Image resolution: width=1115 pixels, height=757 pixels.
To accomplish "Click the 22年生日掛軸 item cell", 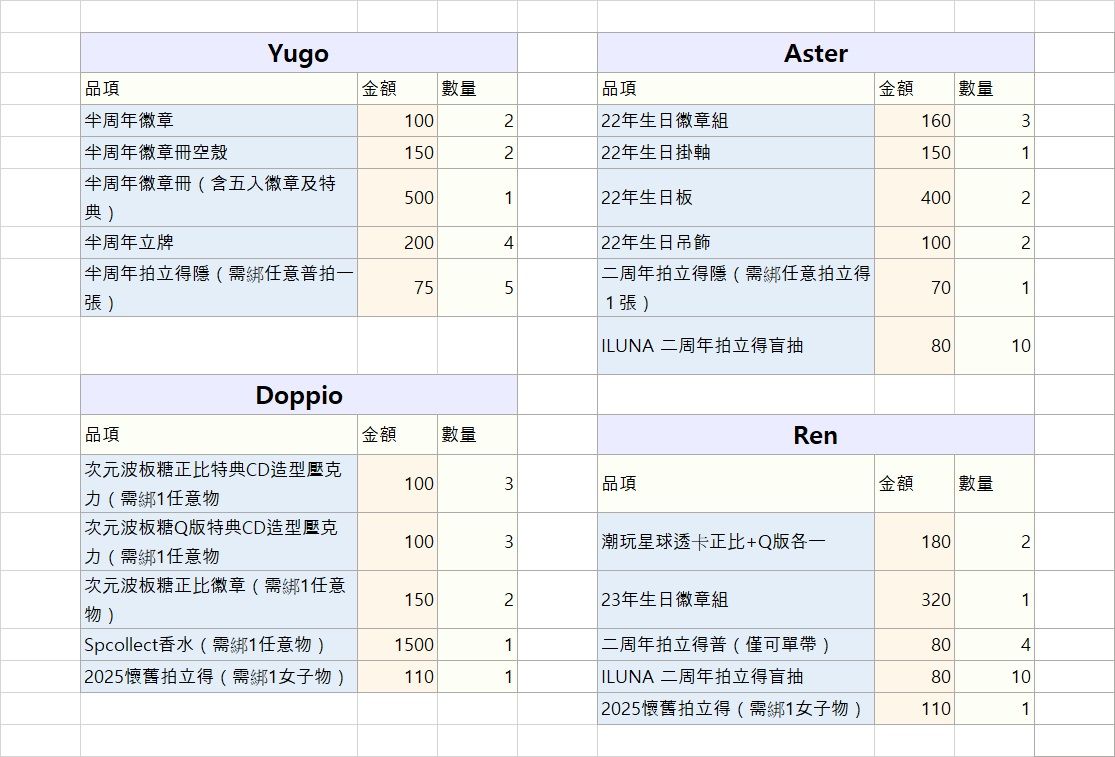I will pos(735,153).
